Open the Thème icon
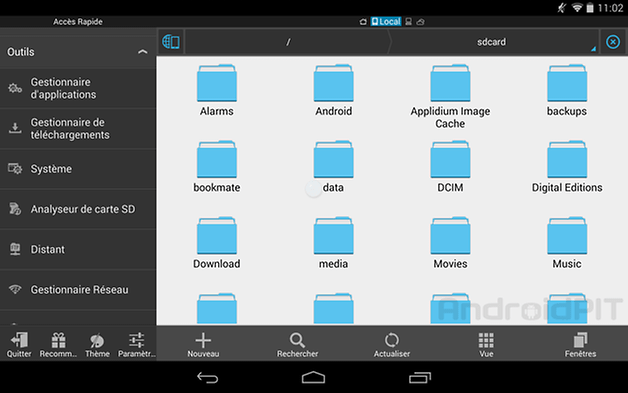Viewport: 628px width, 393px height. 97,341
